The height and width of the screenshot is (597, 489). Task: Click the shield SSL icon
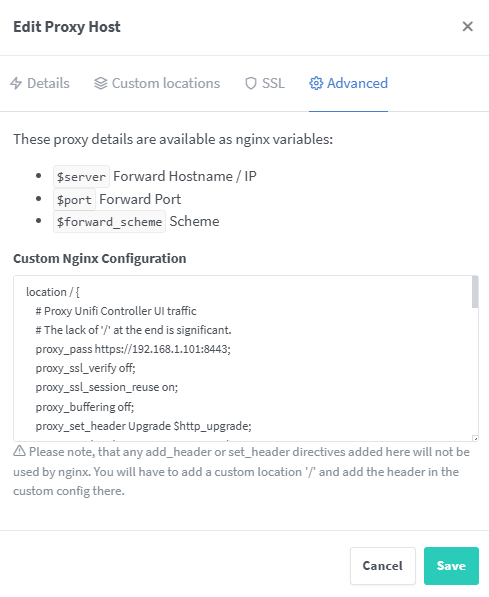[251, 83]
